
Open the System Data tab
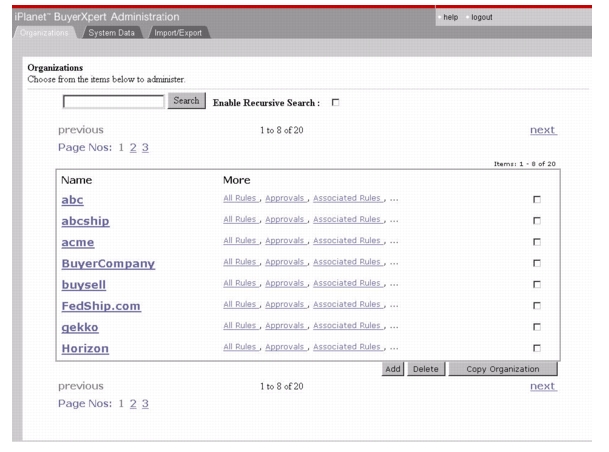[111, 33]
